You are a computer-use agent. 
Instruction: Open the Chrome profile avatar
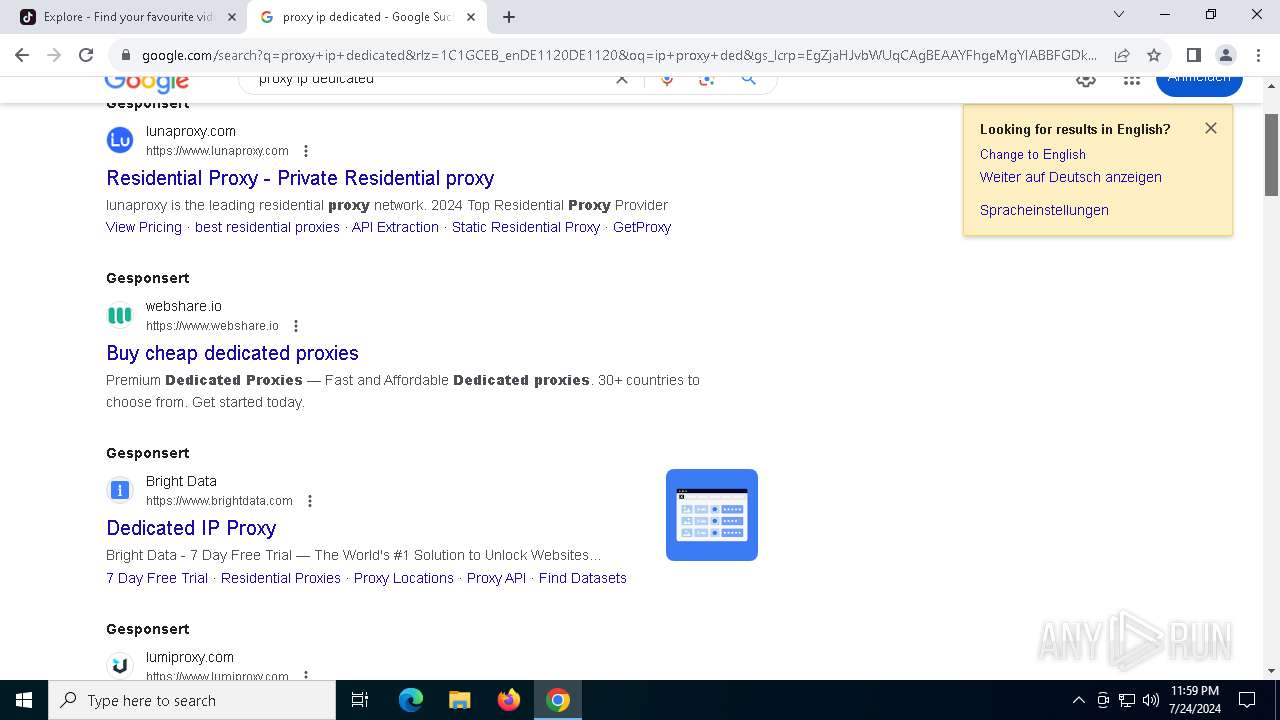[x=1225, y=55]
